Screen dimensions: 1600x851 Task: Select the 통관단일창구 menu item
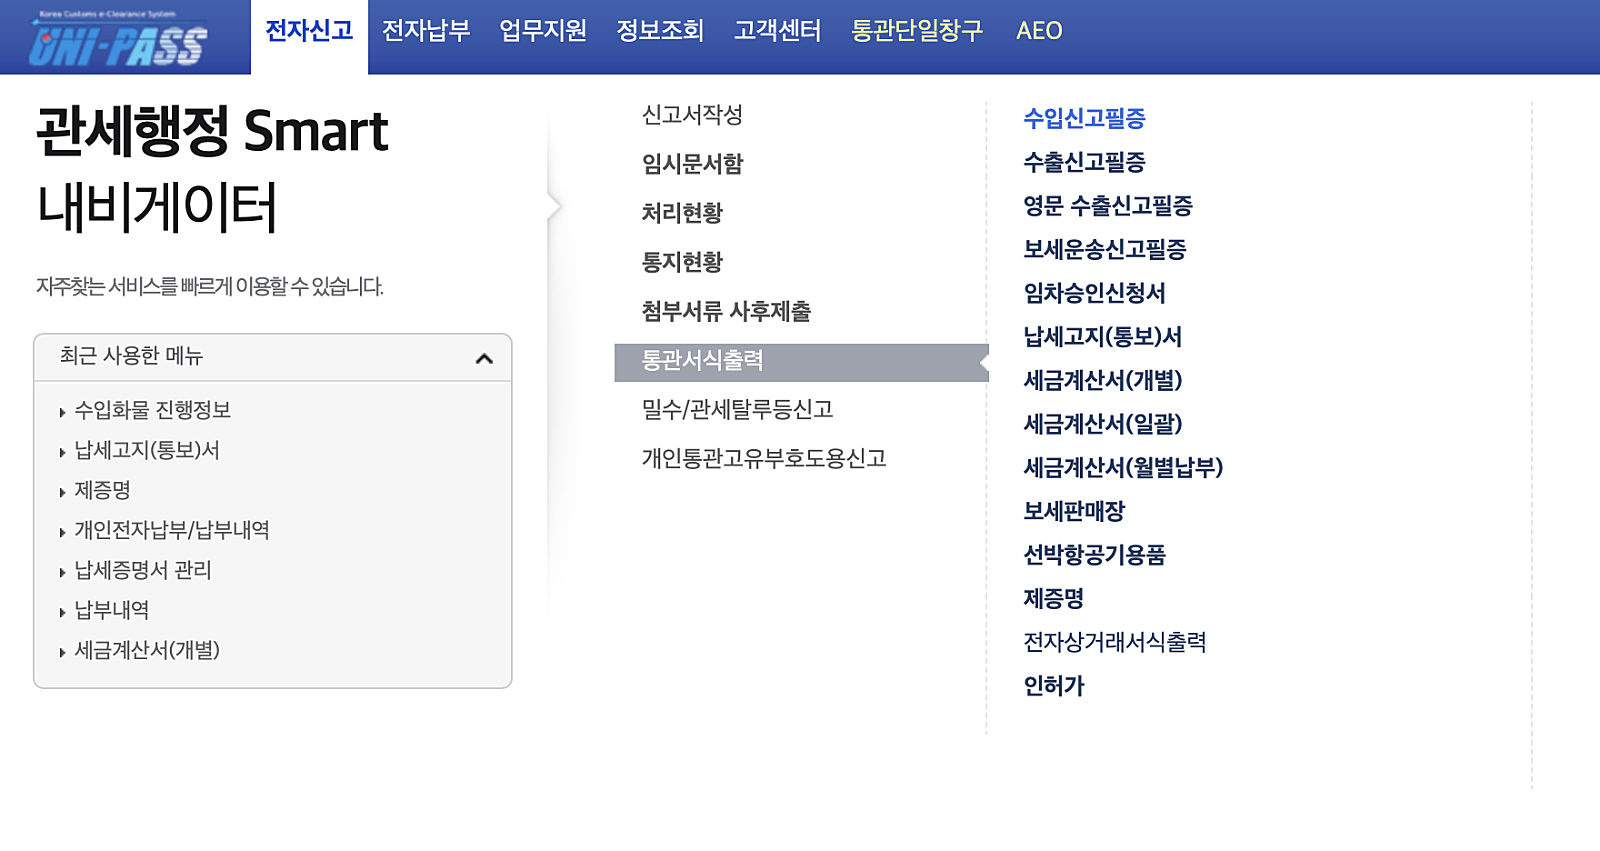pos(917,31)
